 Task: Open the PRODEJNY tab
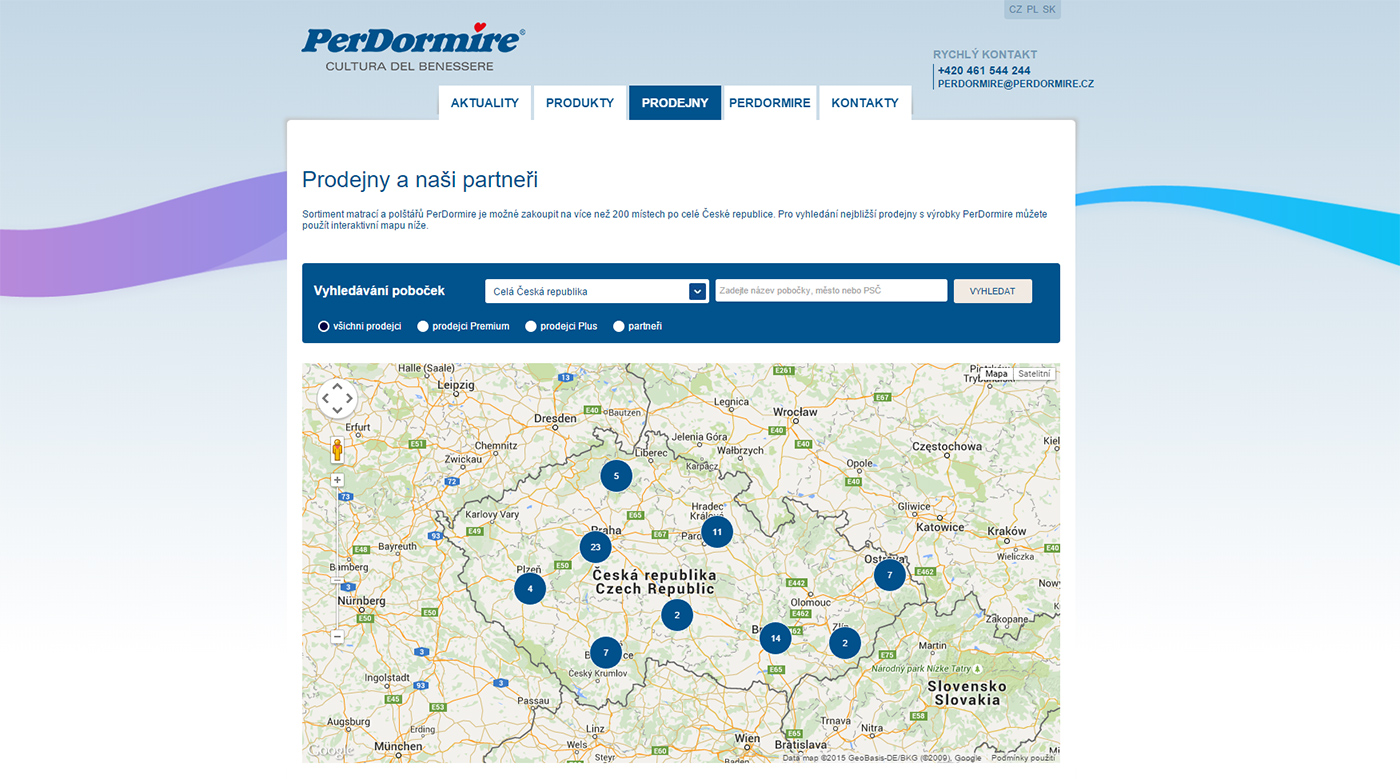675,103
